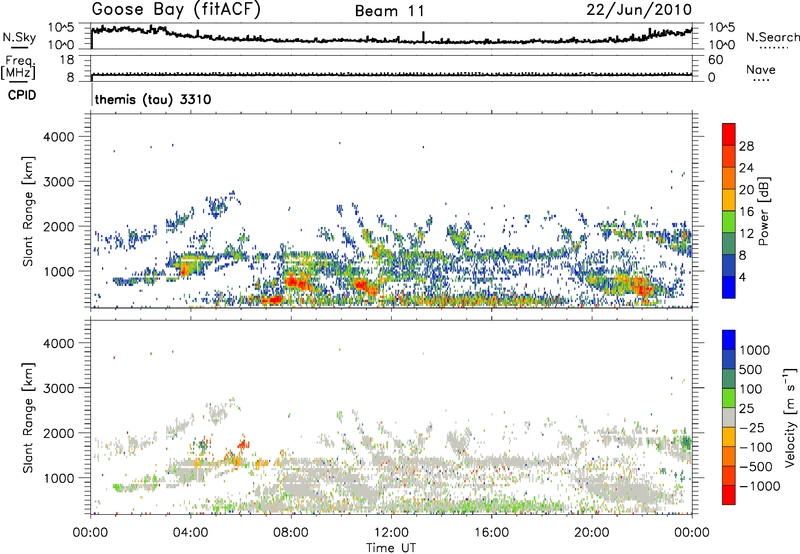Image resolution: width=800 pixels, height=554 pixels.
Task: Click the 'themis (tau) 3310' text
Action: click(153, 99)
